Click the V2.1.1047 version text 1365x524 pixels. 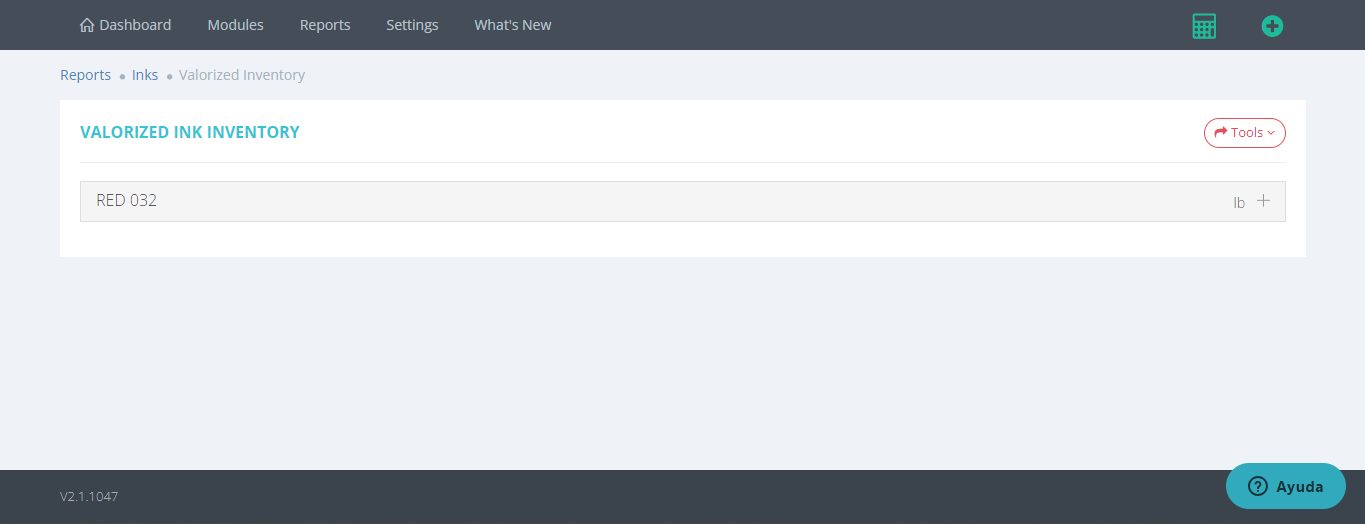(89, 496)
